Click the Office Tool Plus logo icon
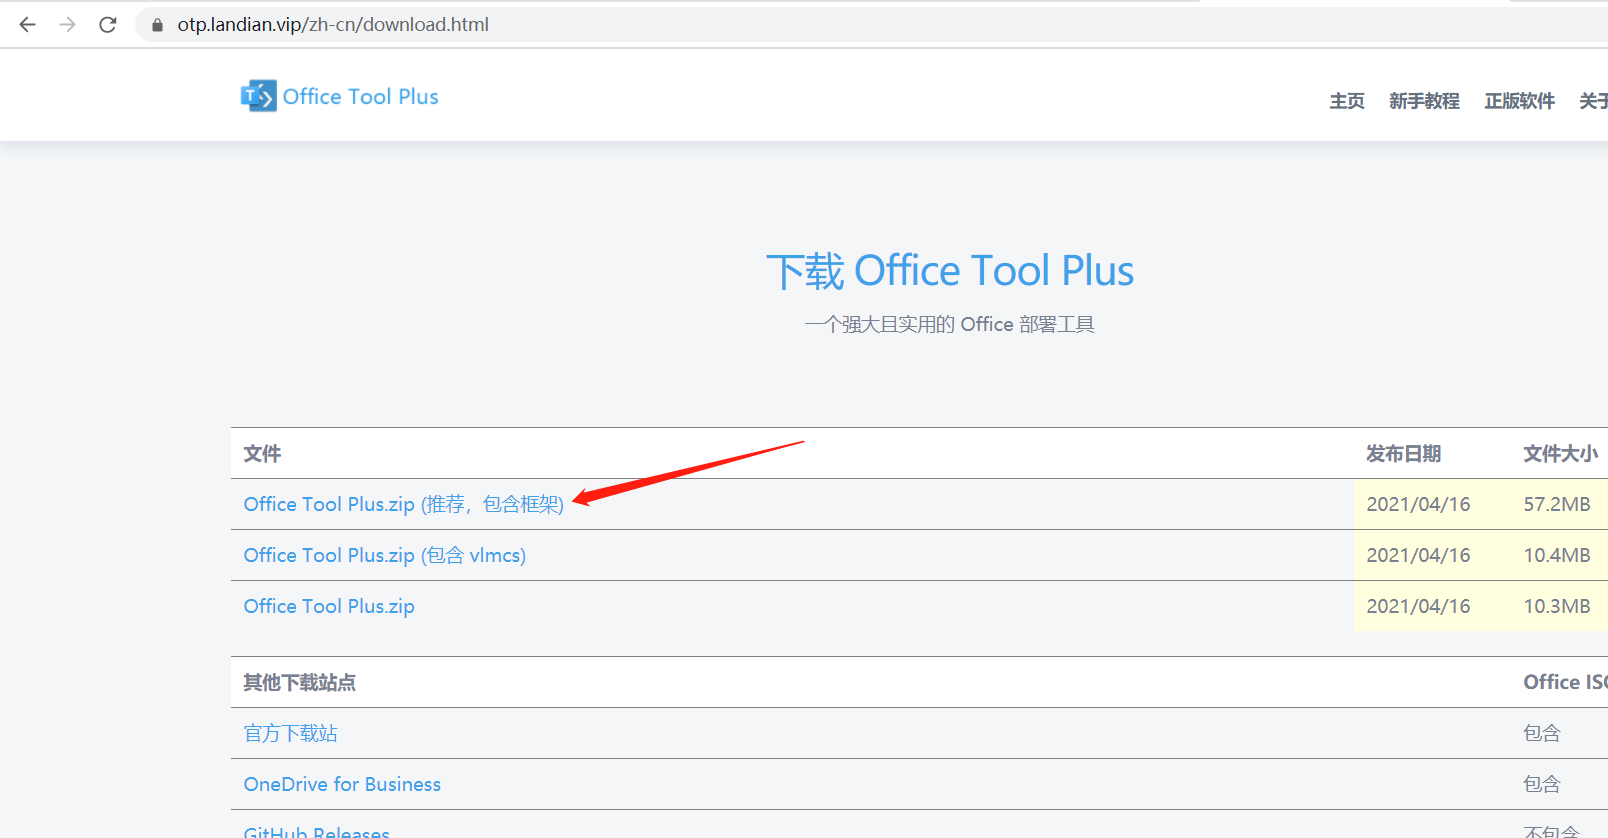Screen dimensions: 1608x838 [258, 96]
